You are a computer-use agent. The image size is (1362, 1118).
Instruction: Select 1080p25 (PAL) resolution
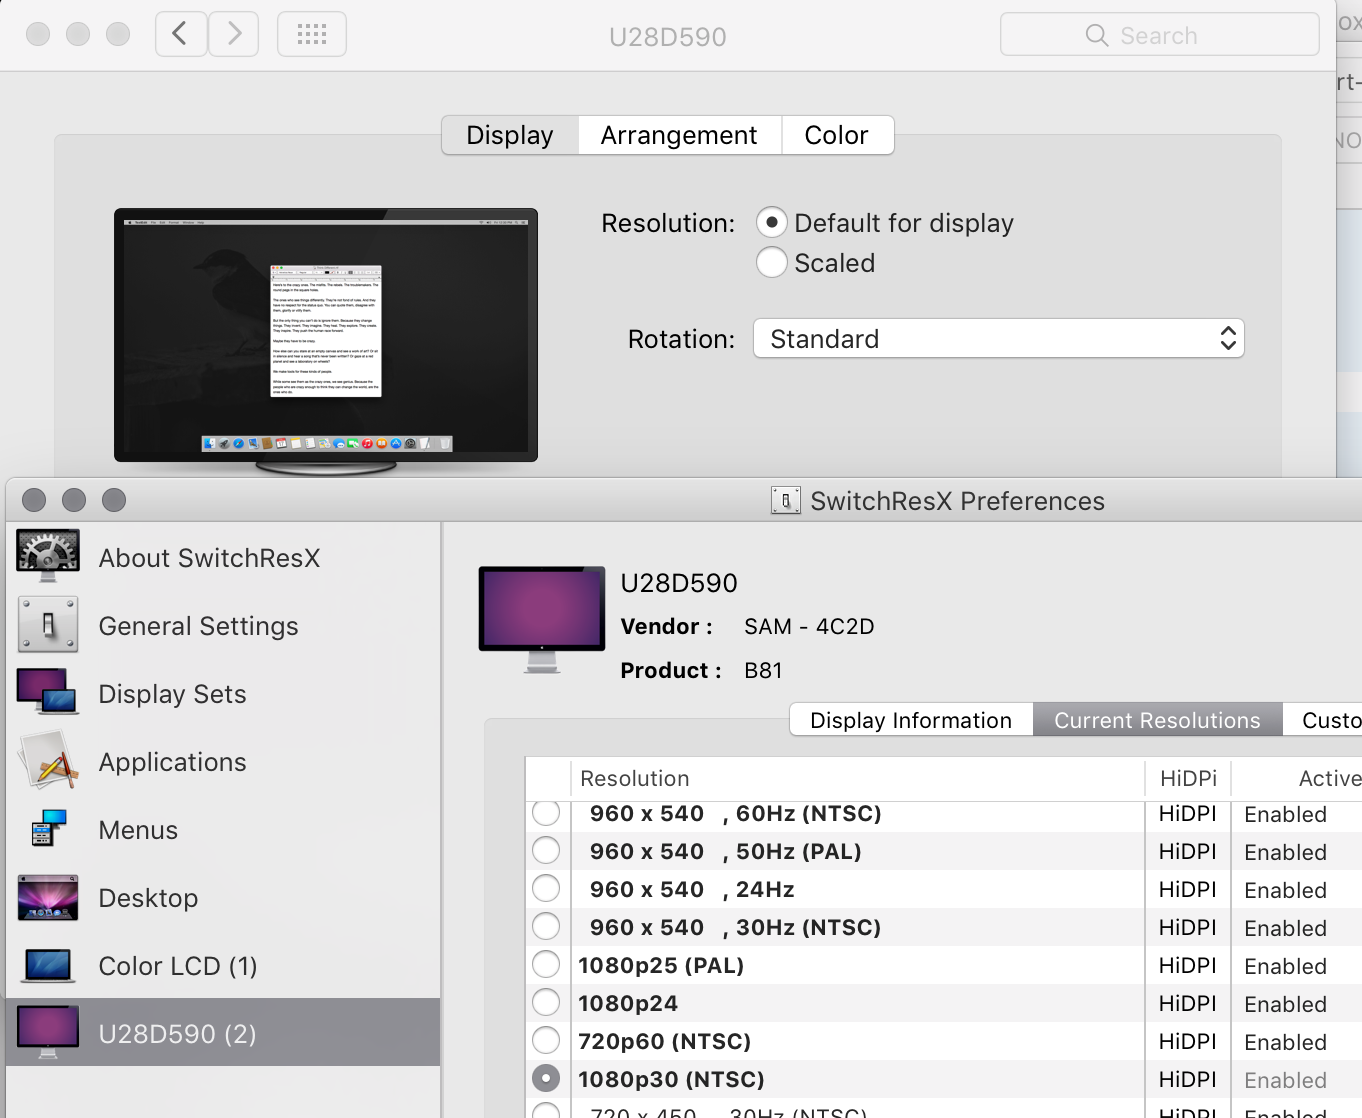[x=546, y=965]
